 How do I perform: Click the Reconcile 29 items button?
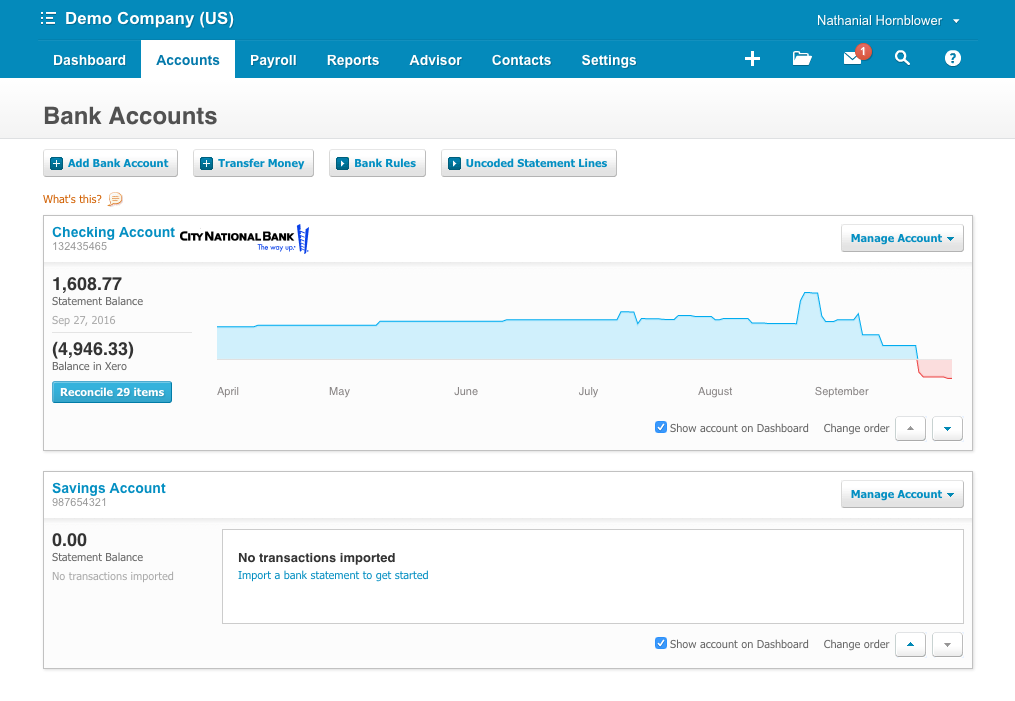111,392
